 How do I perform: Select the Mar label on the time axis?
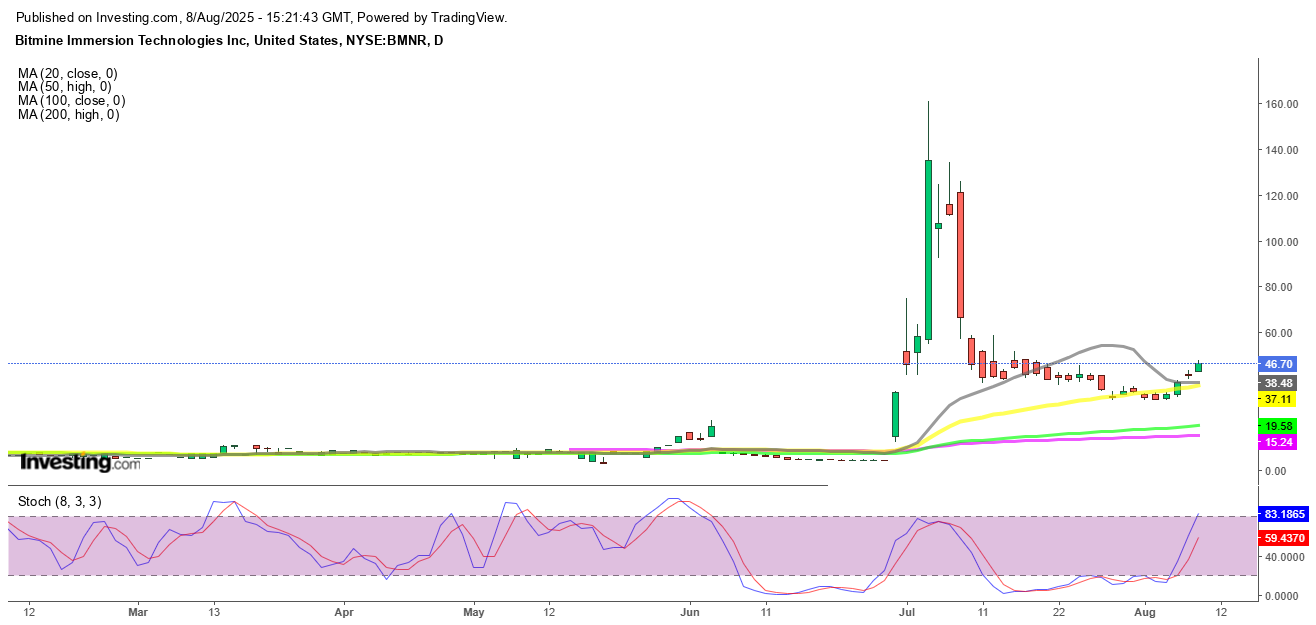tap(138, 610)
